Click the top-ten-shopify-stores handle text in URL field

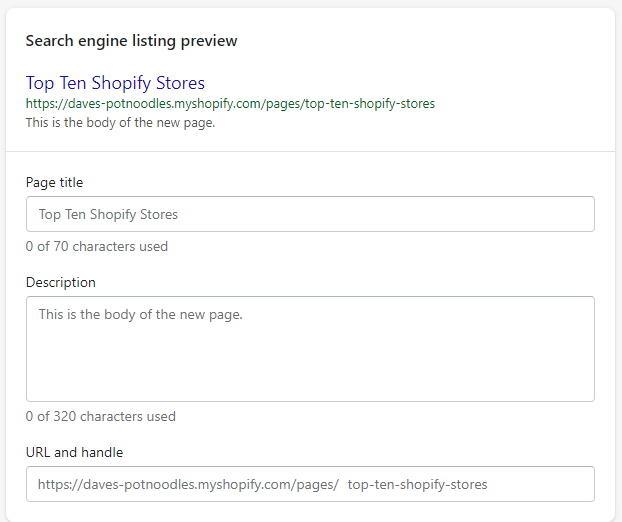point(417,484)
